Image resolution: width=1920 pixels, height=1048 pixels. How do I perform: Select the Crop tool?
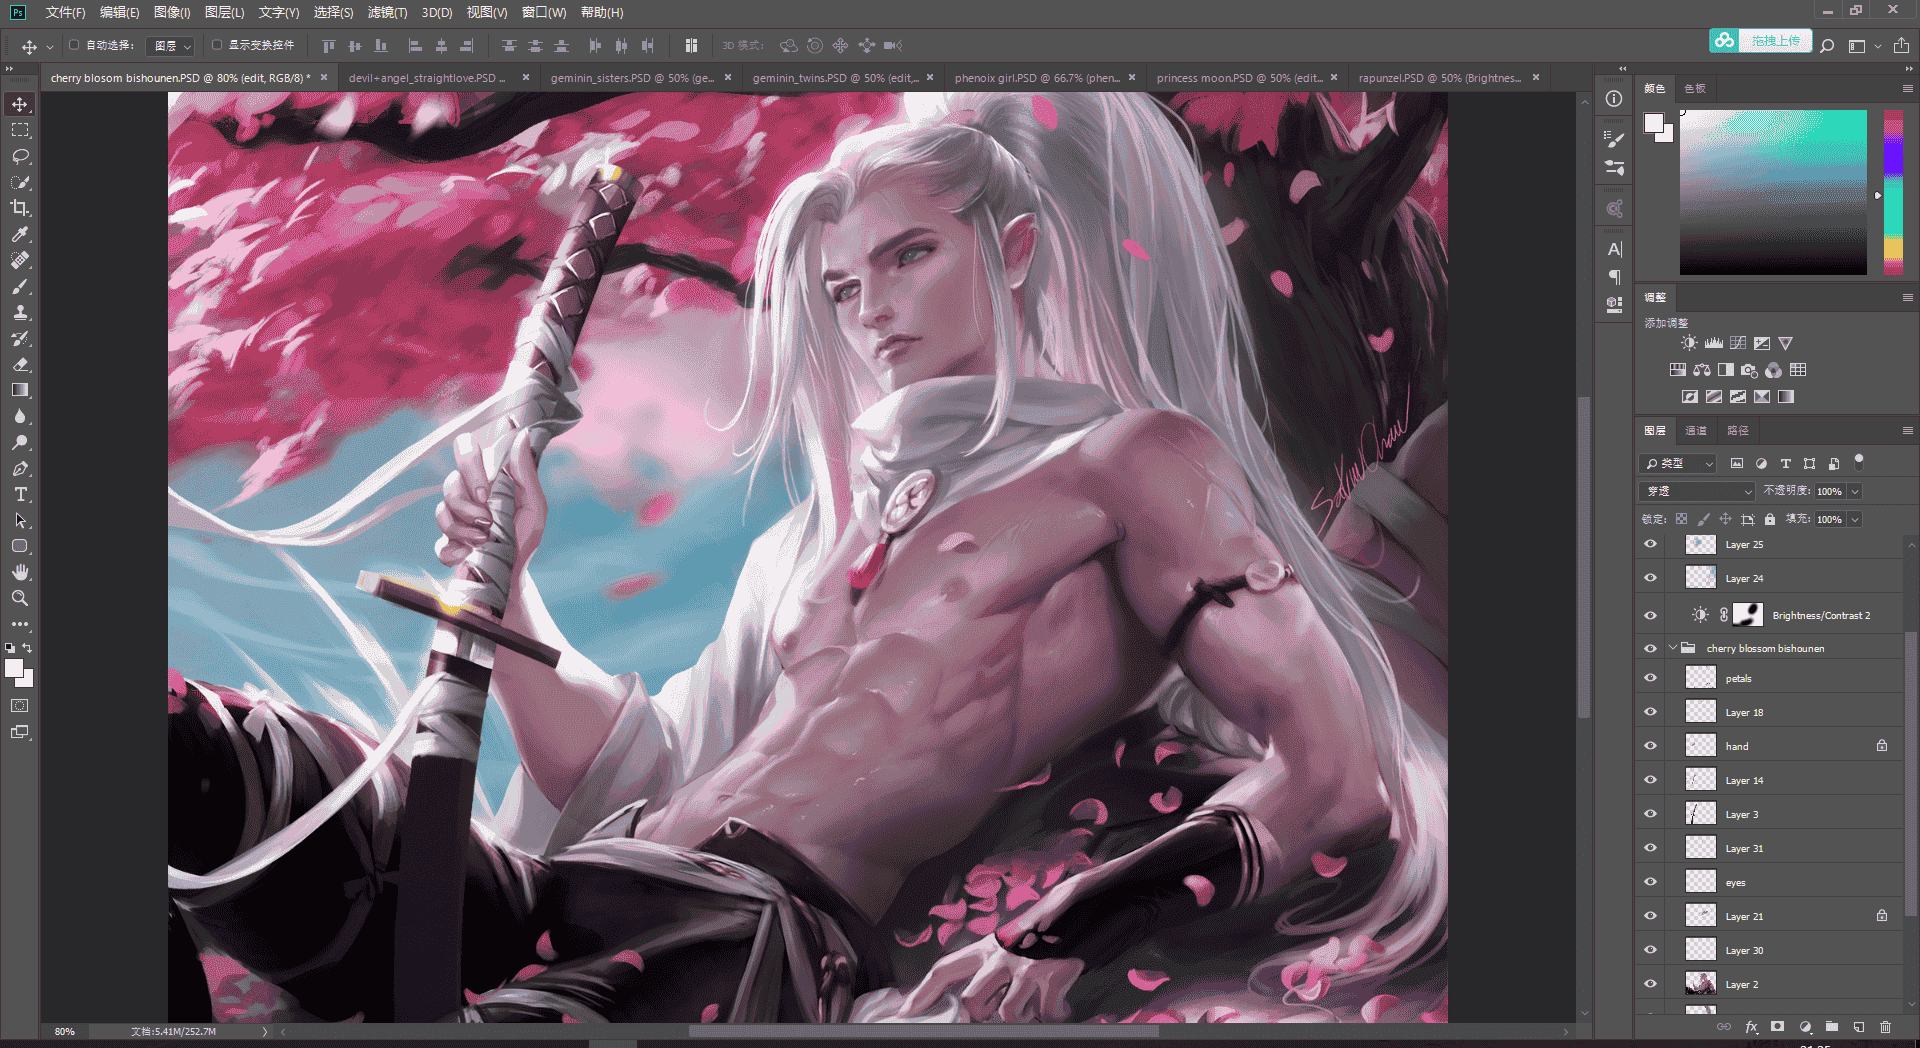pos(20,208)
